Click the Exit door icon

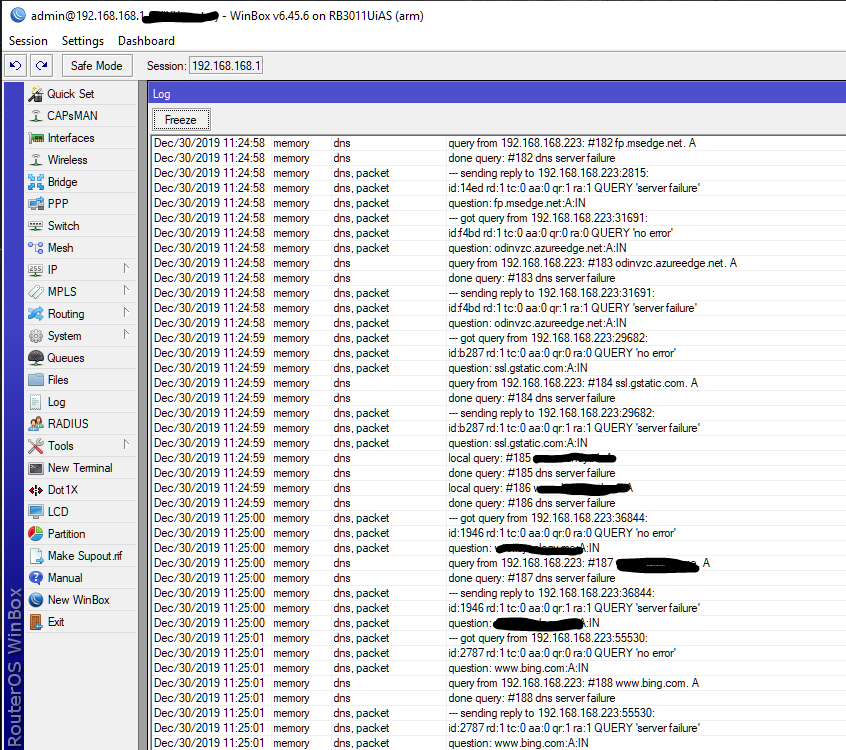(x=36, y=622)
